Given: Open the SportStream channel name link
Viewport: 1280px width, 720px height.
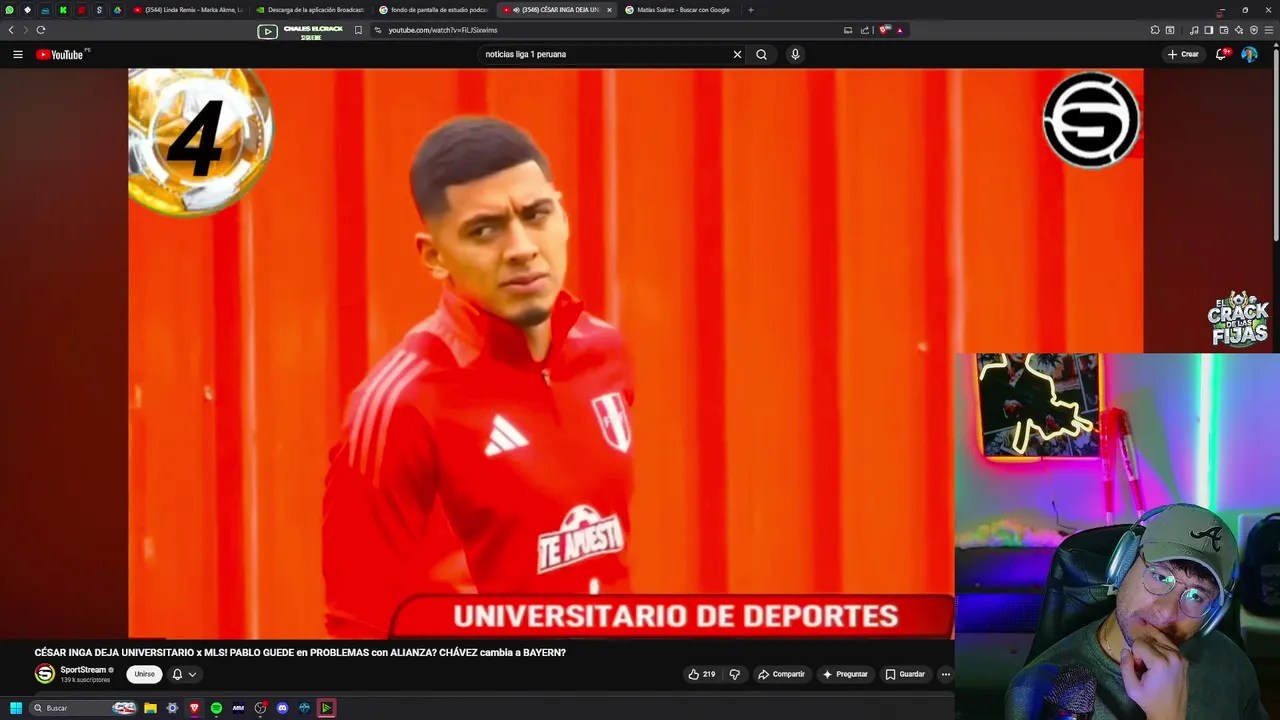Looking at the screenshot, I should click(x=83, y=670).
